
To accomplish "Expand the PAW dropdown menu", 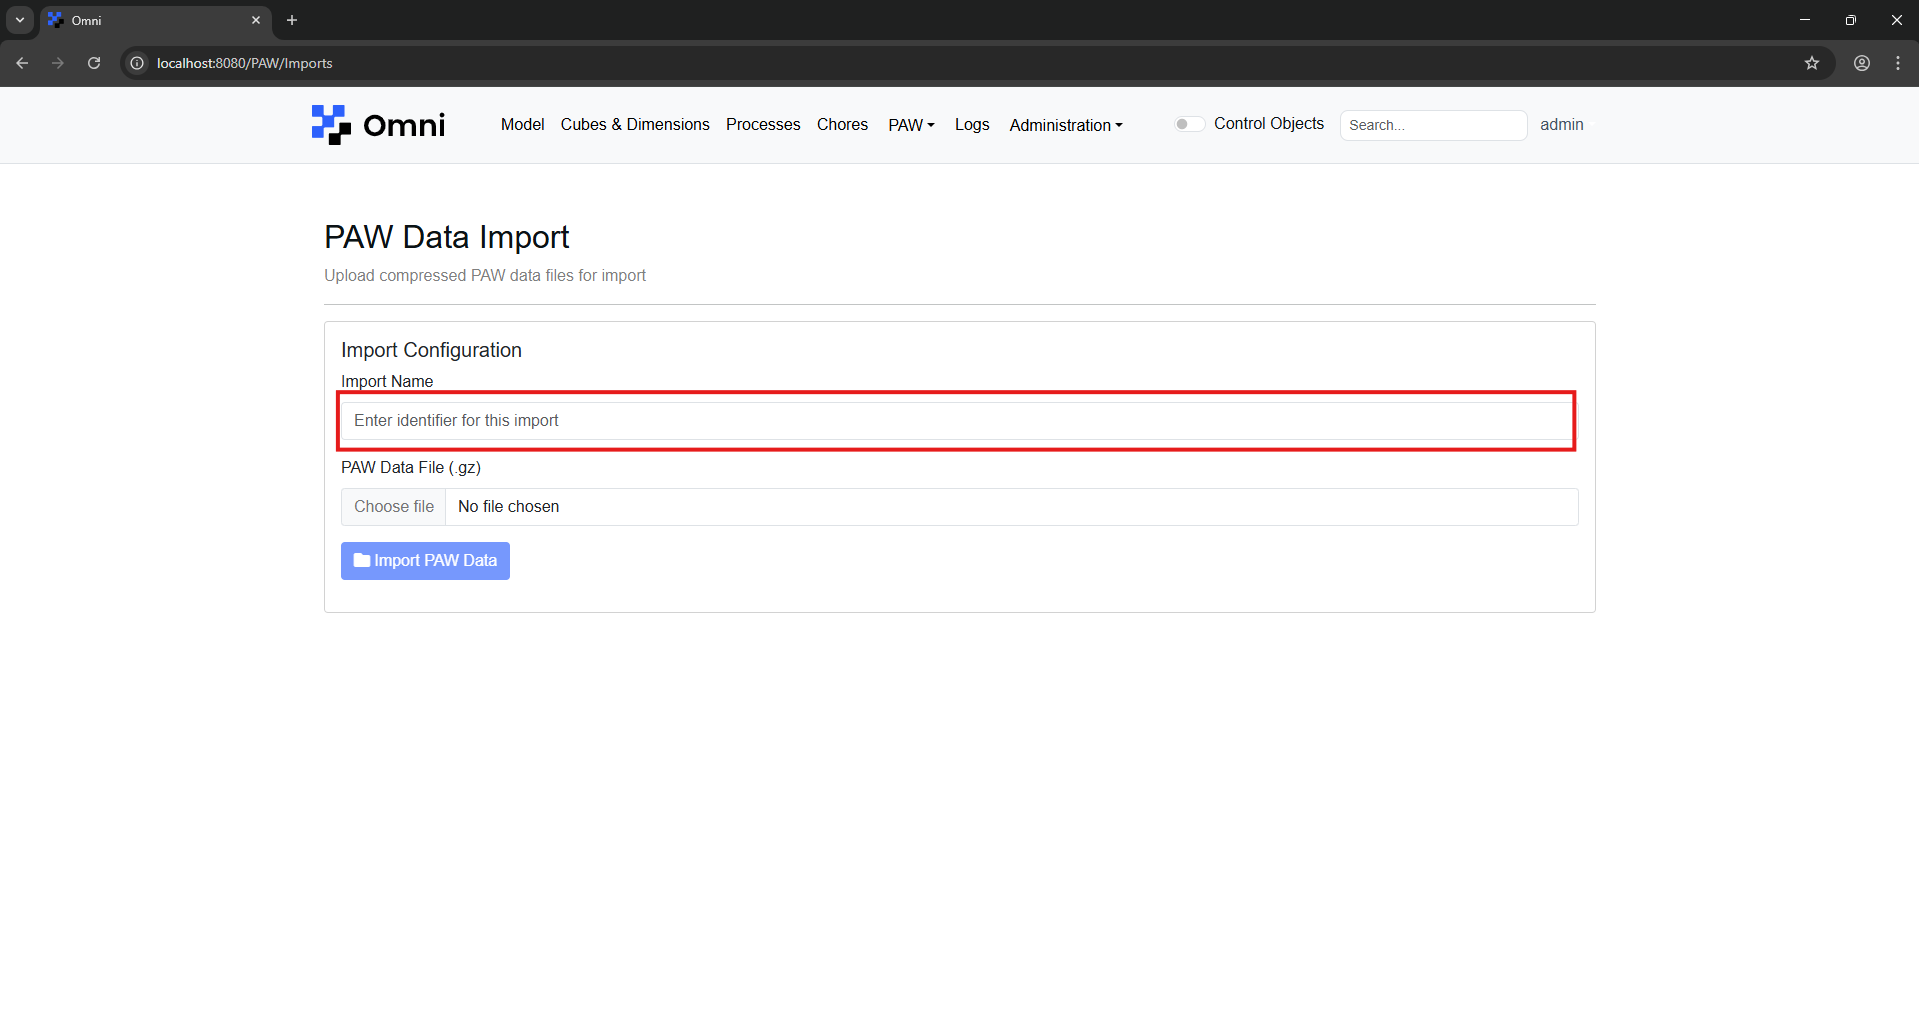I will pos(911,125).
